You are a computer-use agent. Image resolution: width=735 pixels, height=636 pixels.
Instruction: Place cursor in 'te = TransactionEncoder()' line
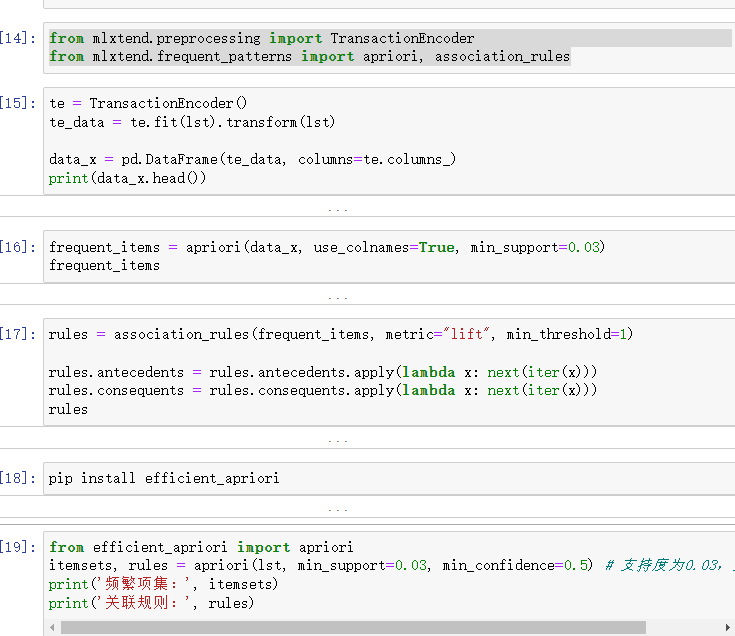coord(148,103)
